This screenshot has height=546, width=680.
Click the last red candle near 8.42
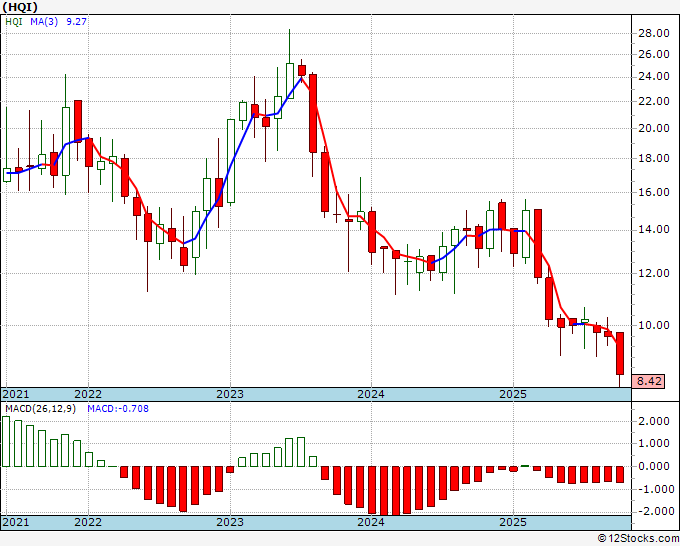620,353
